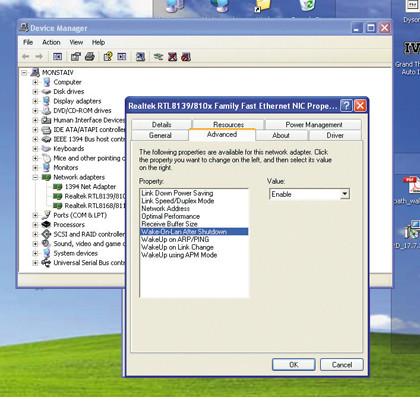420x397 pixels.
Task: Collapse the MONSTAIV root node
Action: click(24, 73)
